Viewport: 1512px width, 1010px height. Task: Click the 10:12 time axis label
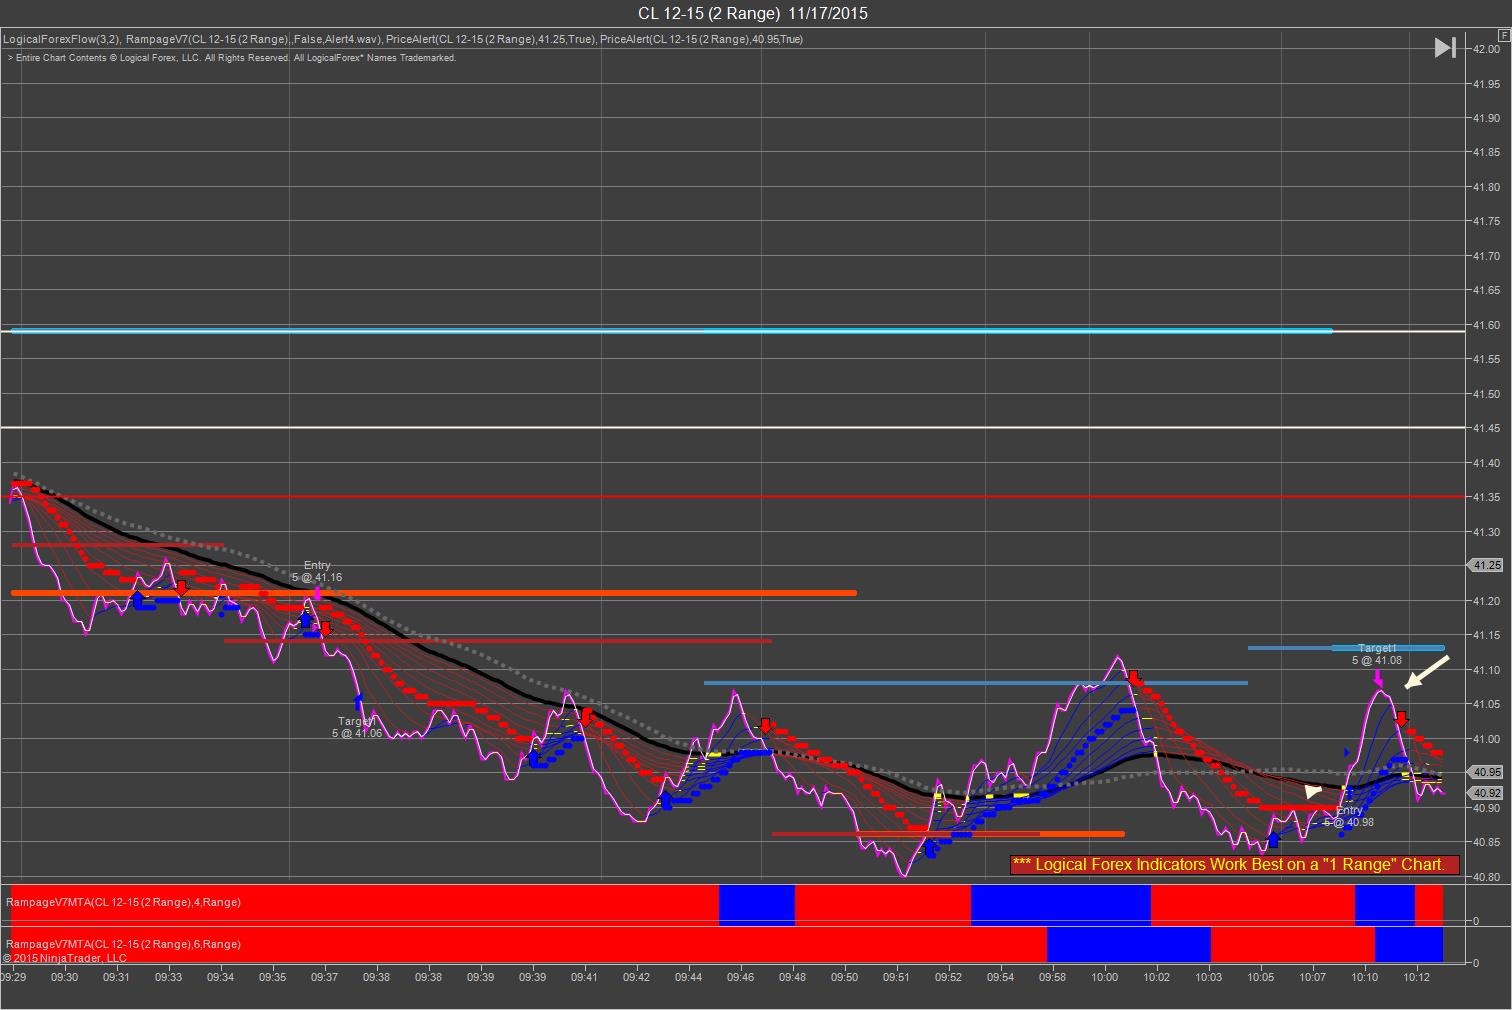click(x=1417, y=978)
